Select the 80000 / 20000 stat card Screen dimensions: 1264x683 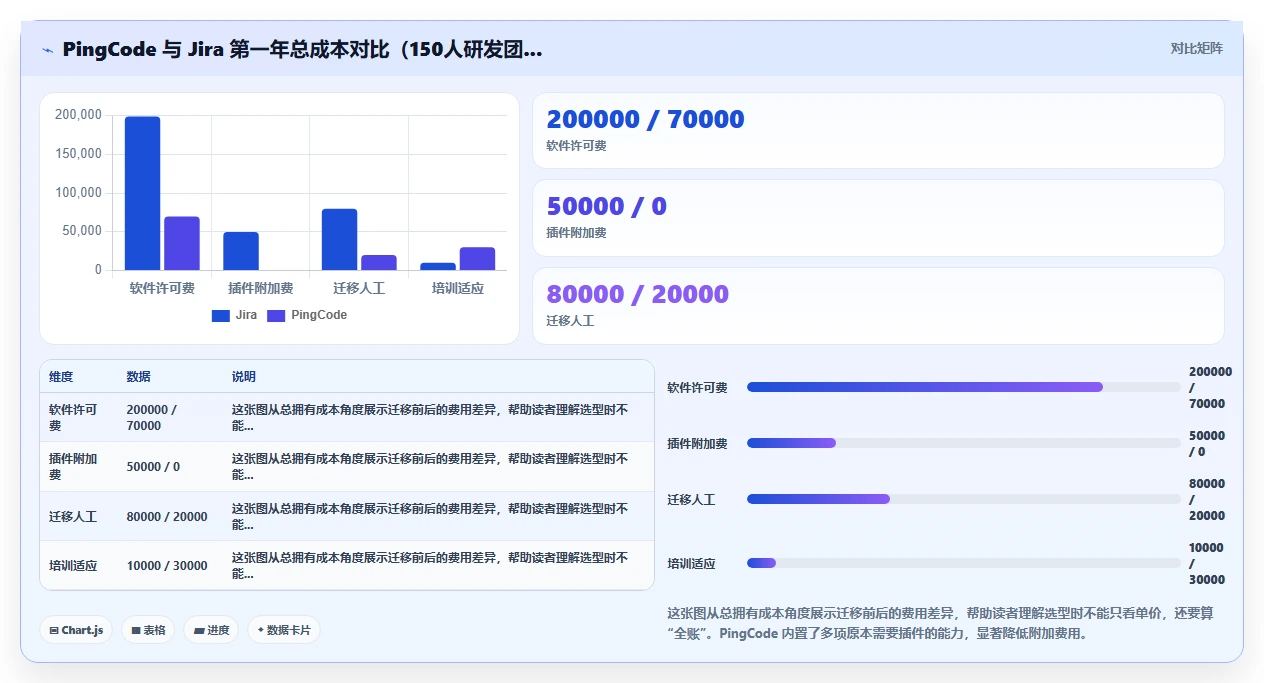pyautogui.click(x=878, y=306)
